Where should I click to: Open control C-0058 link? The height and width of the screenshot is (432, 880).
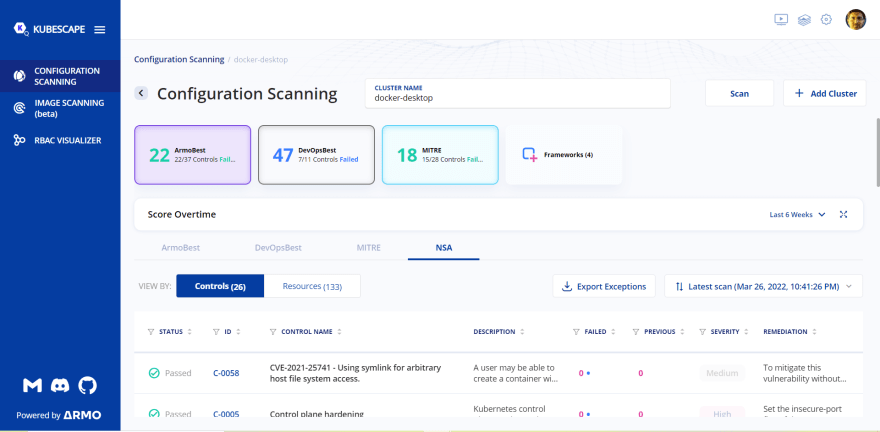click(226, 373)
